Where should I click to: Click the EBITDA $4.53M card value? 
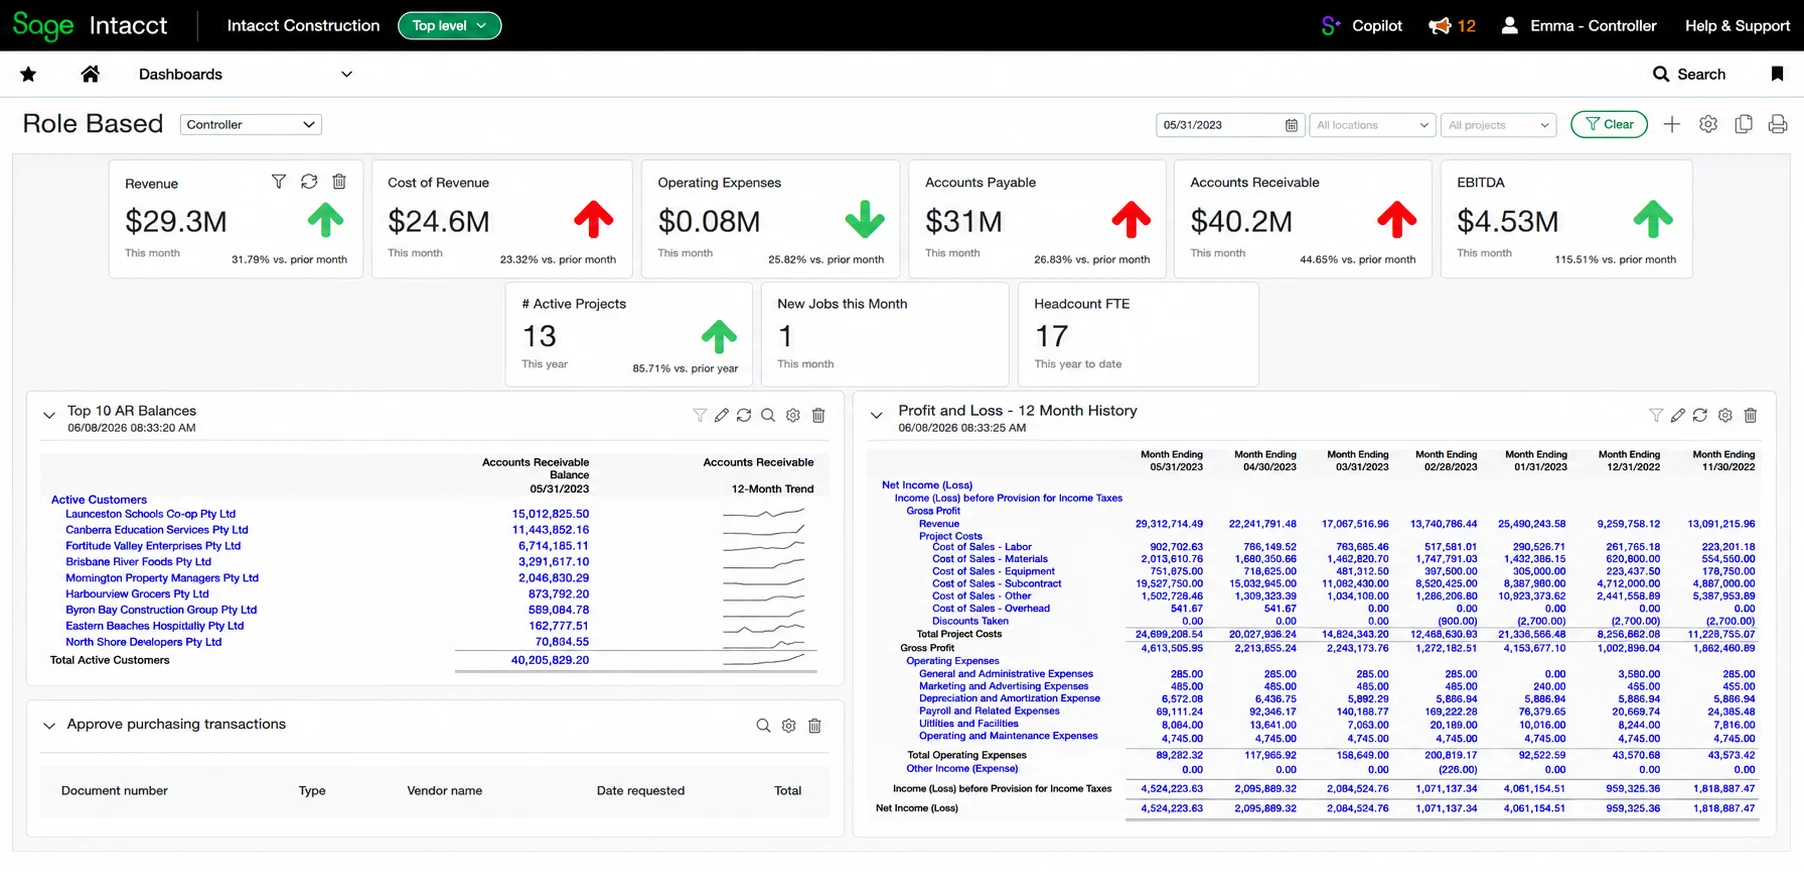coord(1507,222)
